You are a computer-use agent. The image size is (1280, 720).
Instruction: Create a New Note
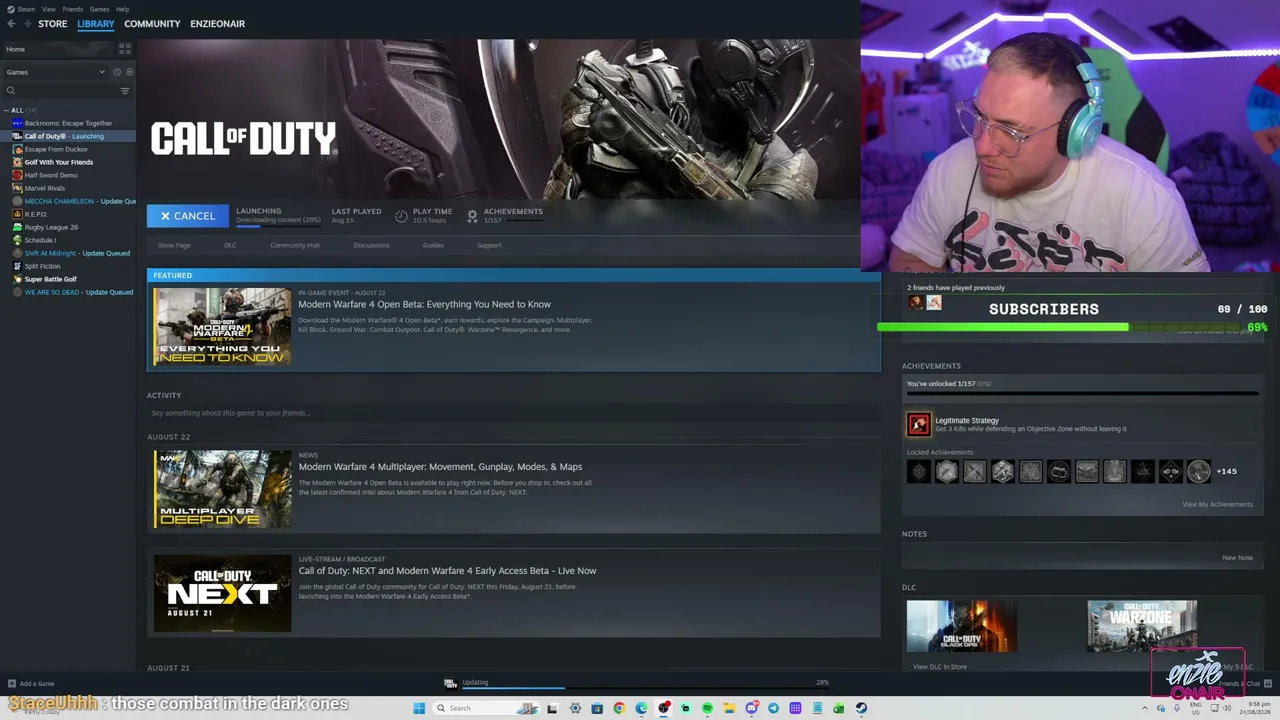coord(1237,558)
